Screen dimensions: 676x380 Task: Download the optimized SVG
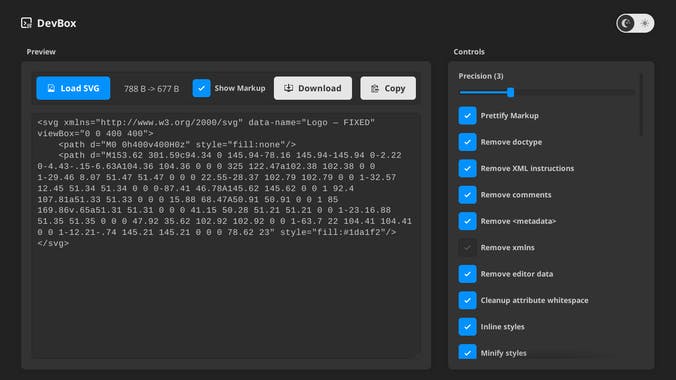tap(313, 88)
